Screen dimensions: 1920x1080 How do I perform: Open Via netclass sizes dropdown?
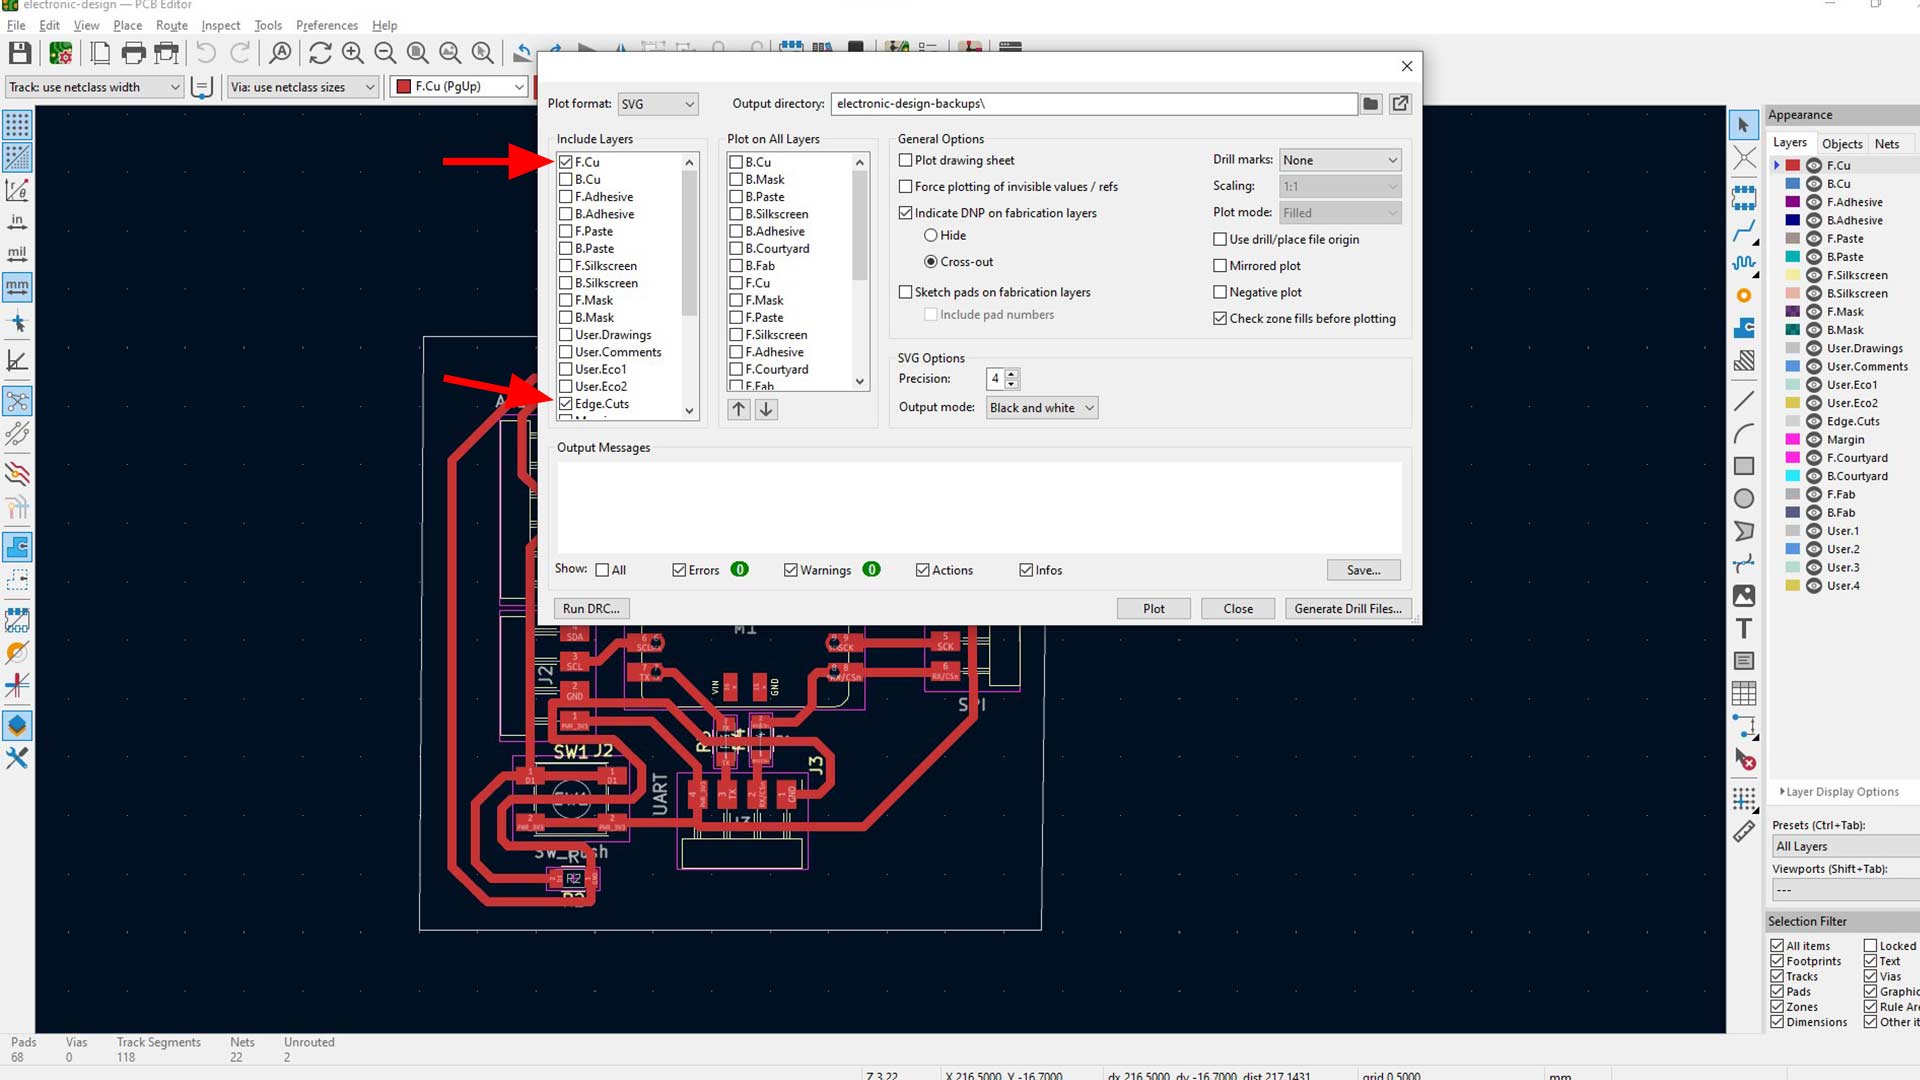pos(303,87)
